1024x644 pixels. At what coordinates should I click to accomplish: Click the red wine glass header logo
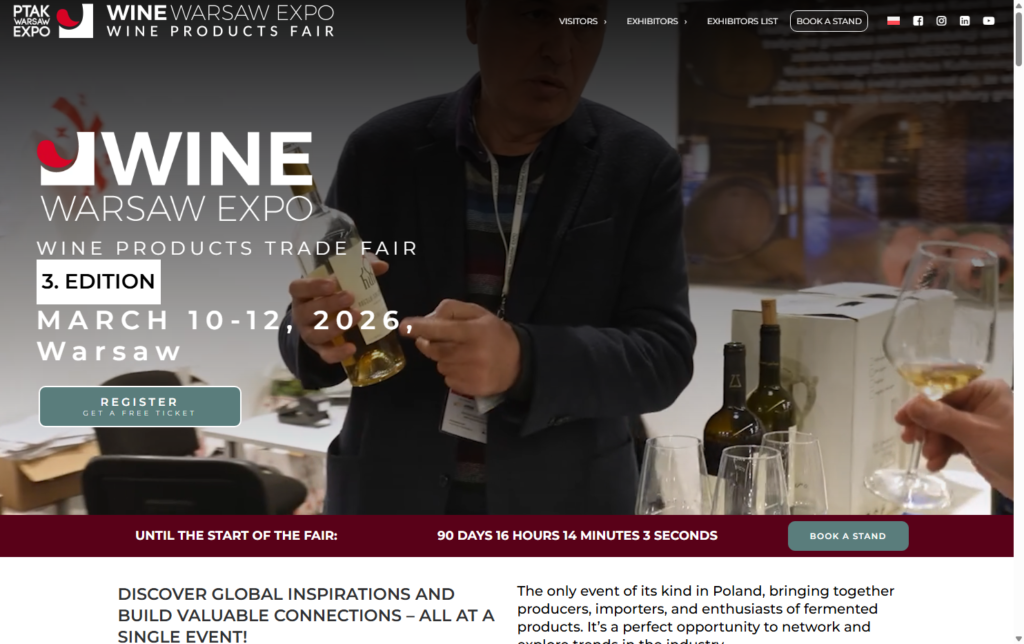[74, 20]
